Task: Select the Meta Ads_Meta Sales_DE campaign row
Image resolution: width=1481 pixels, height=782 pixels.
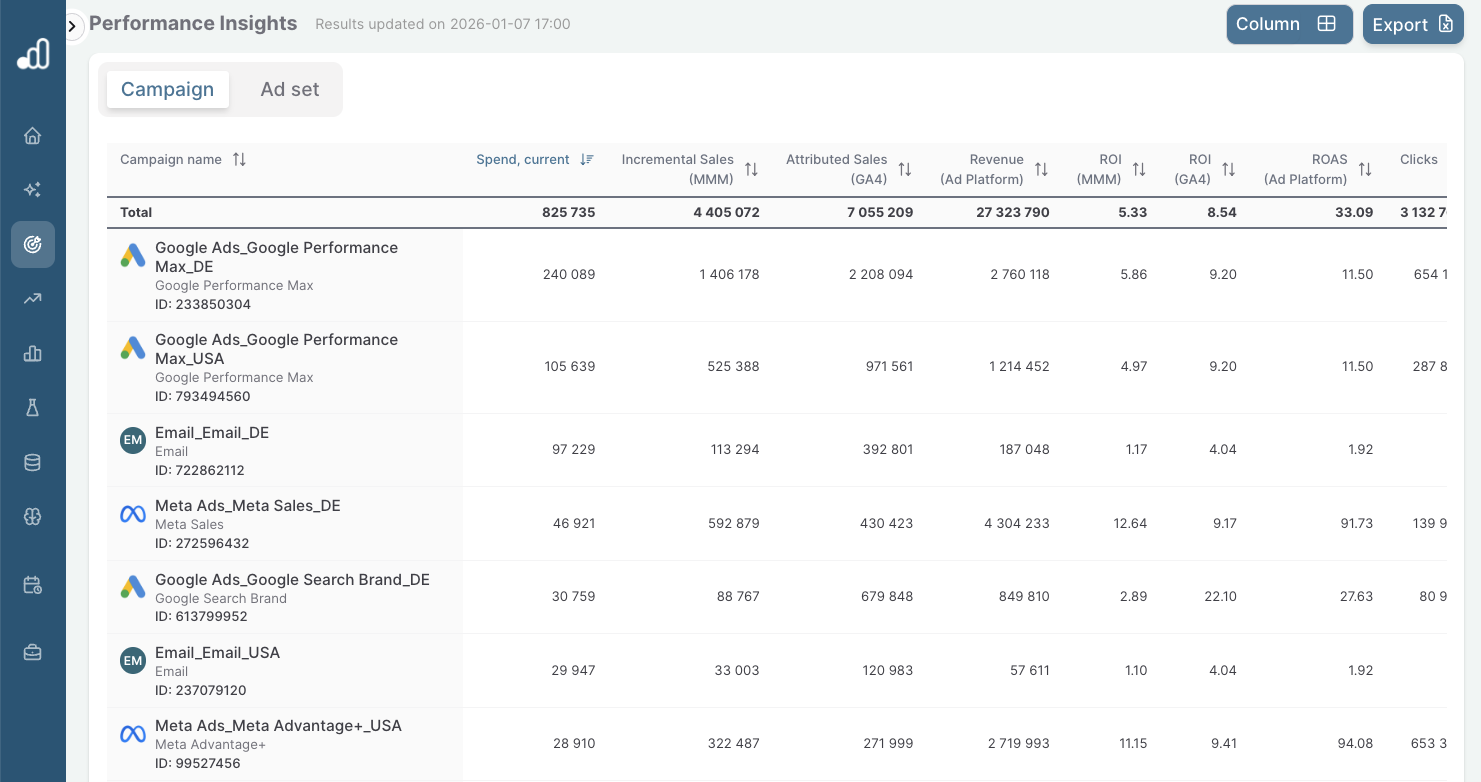Action: click(248, 506)
